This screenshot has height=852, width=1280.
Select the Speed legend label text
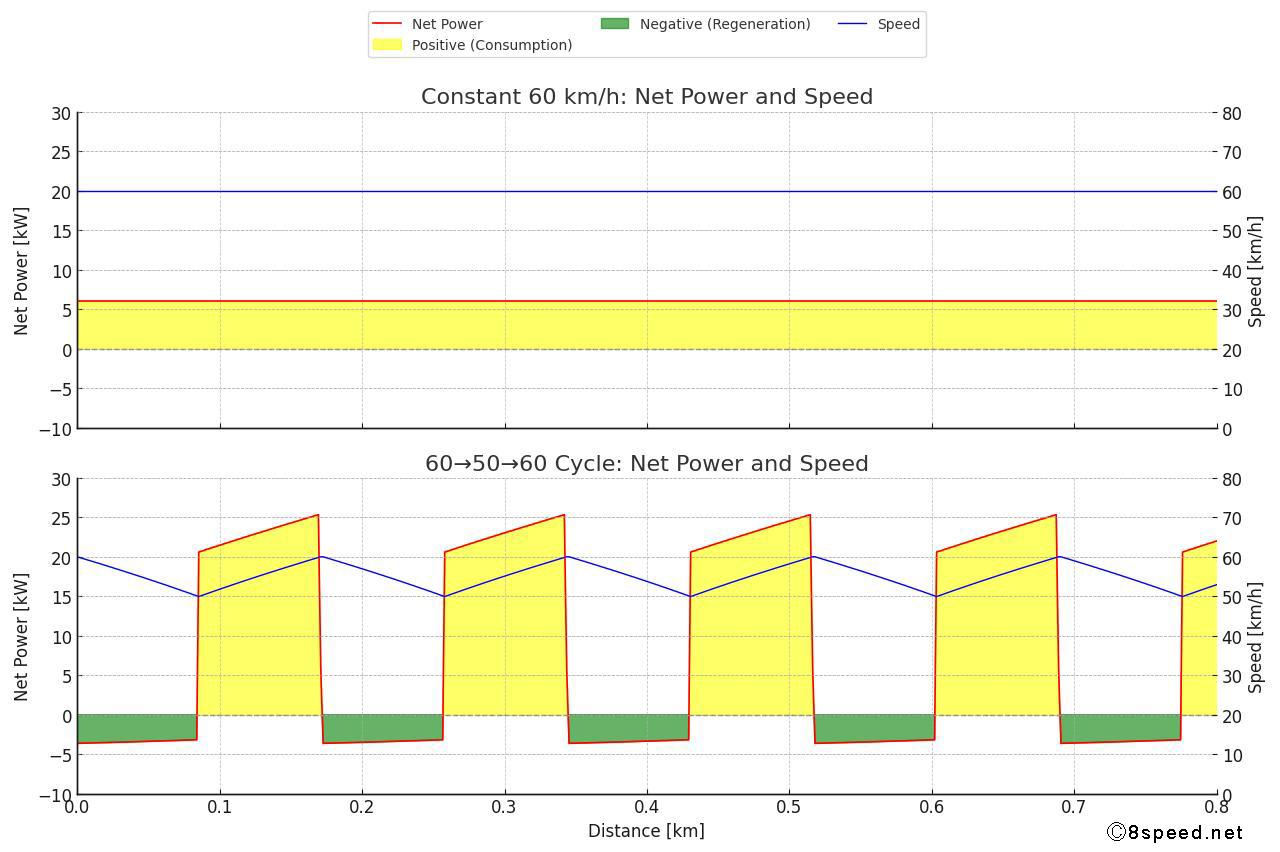[x=898, y=24]
